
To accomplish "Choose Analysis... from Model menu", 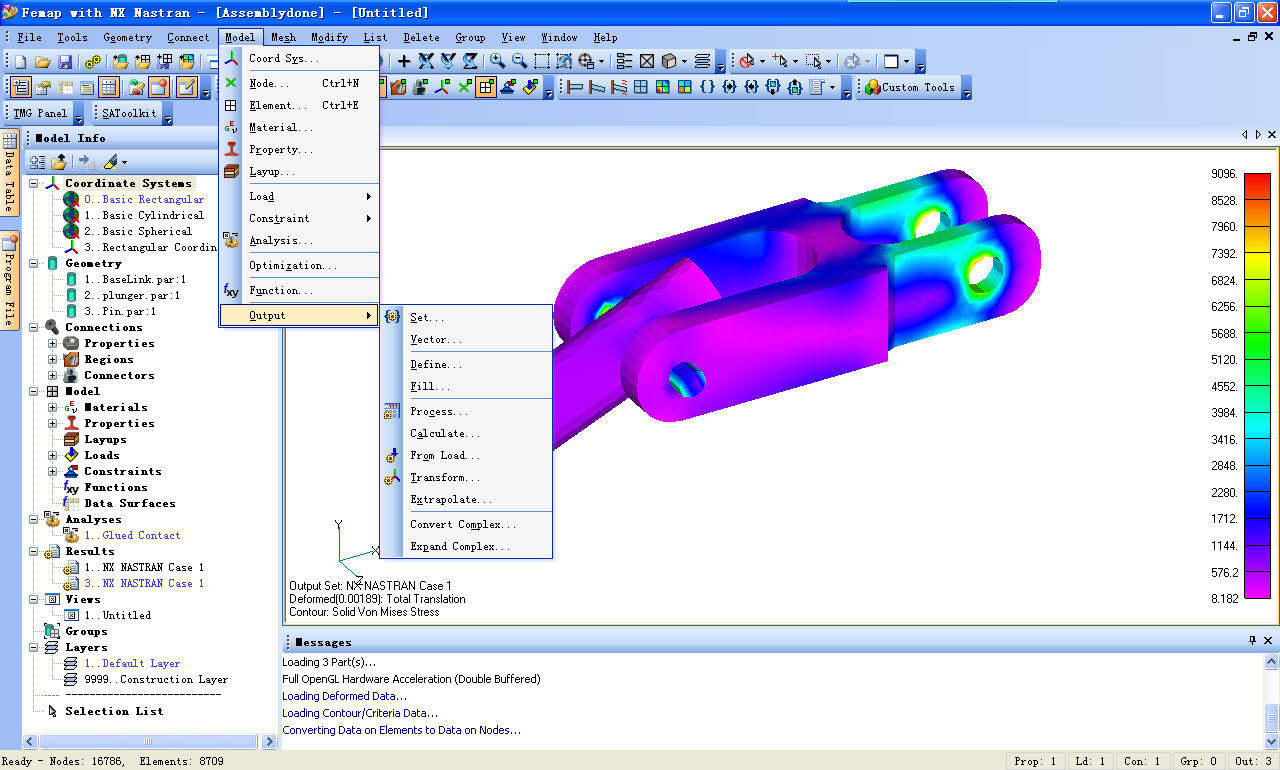I will tap(299, 240).
